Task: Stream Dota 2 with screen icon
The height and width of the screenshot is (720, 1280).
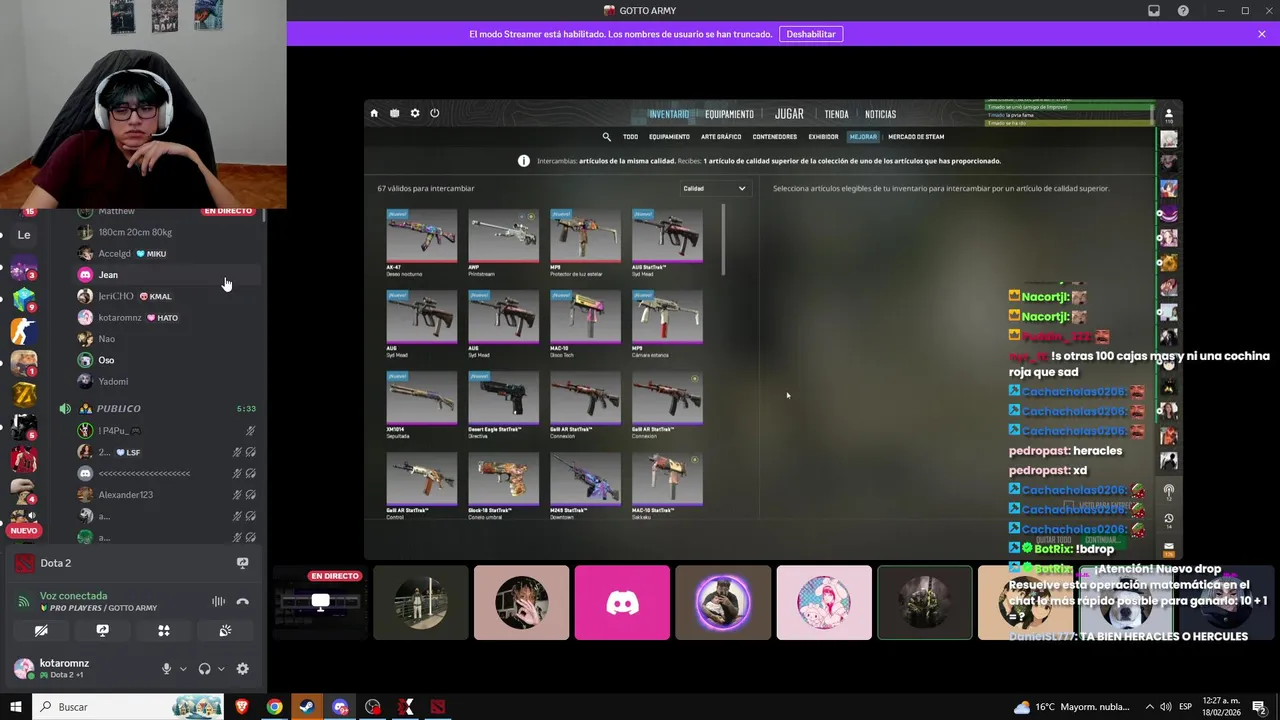Action: click(242, 563)
